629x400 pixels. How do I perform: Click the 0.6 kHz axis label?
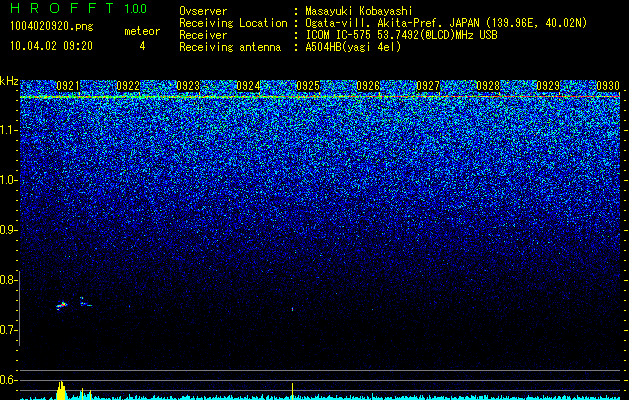click(9, 380)
